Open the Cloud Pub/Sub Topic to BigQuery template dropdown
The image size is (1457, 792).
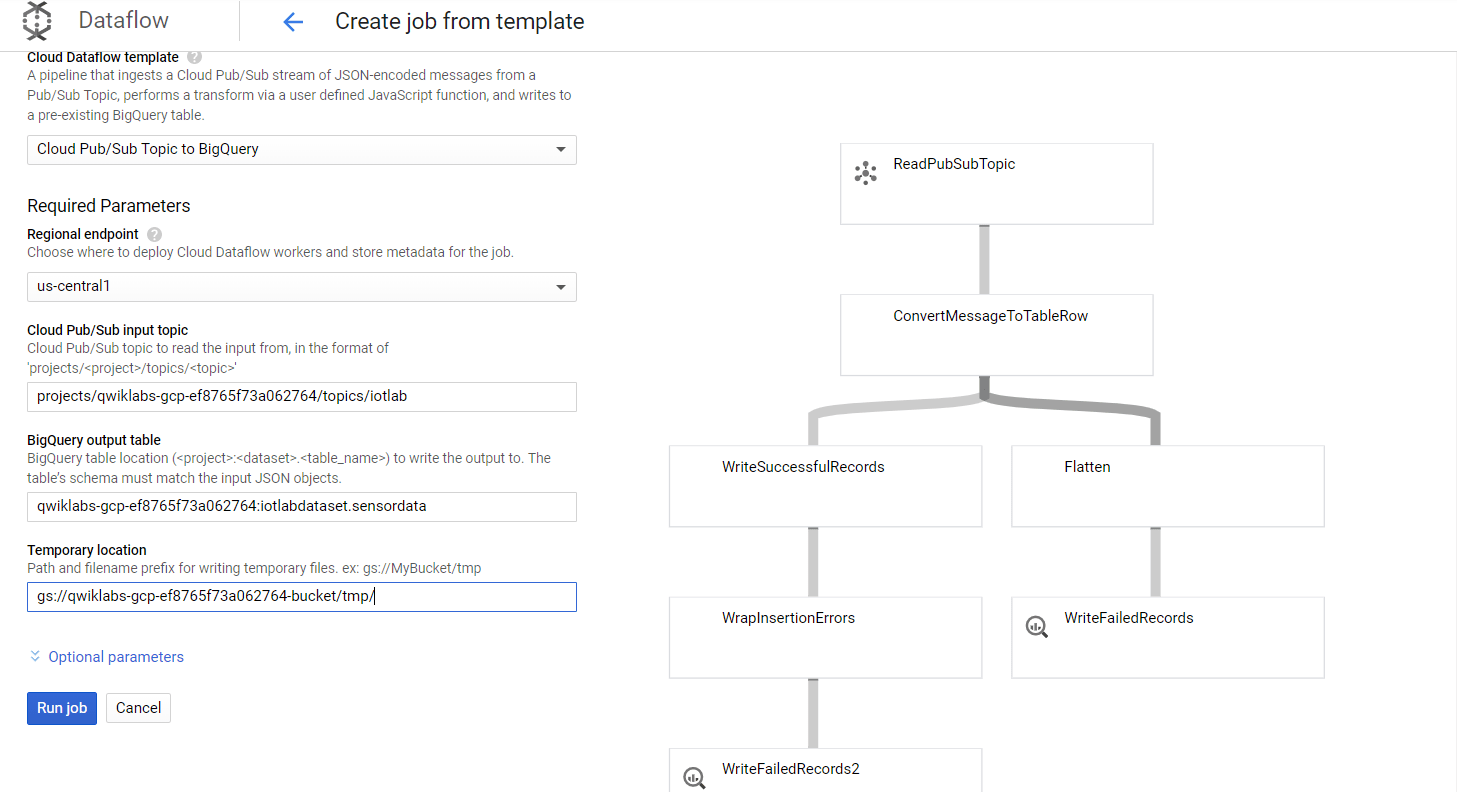pyautogui.click(x=301, y=149)
